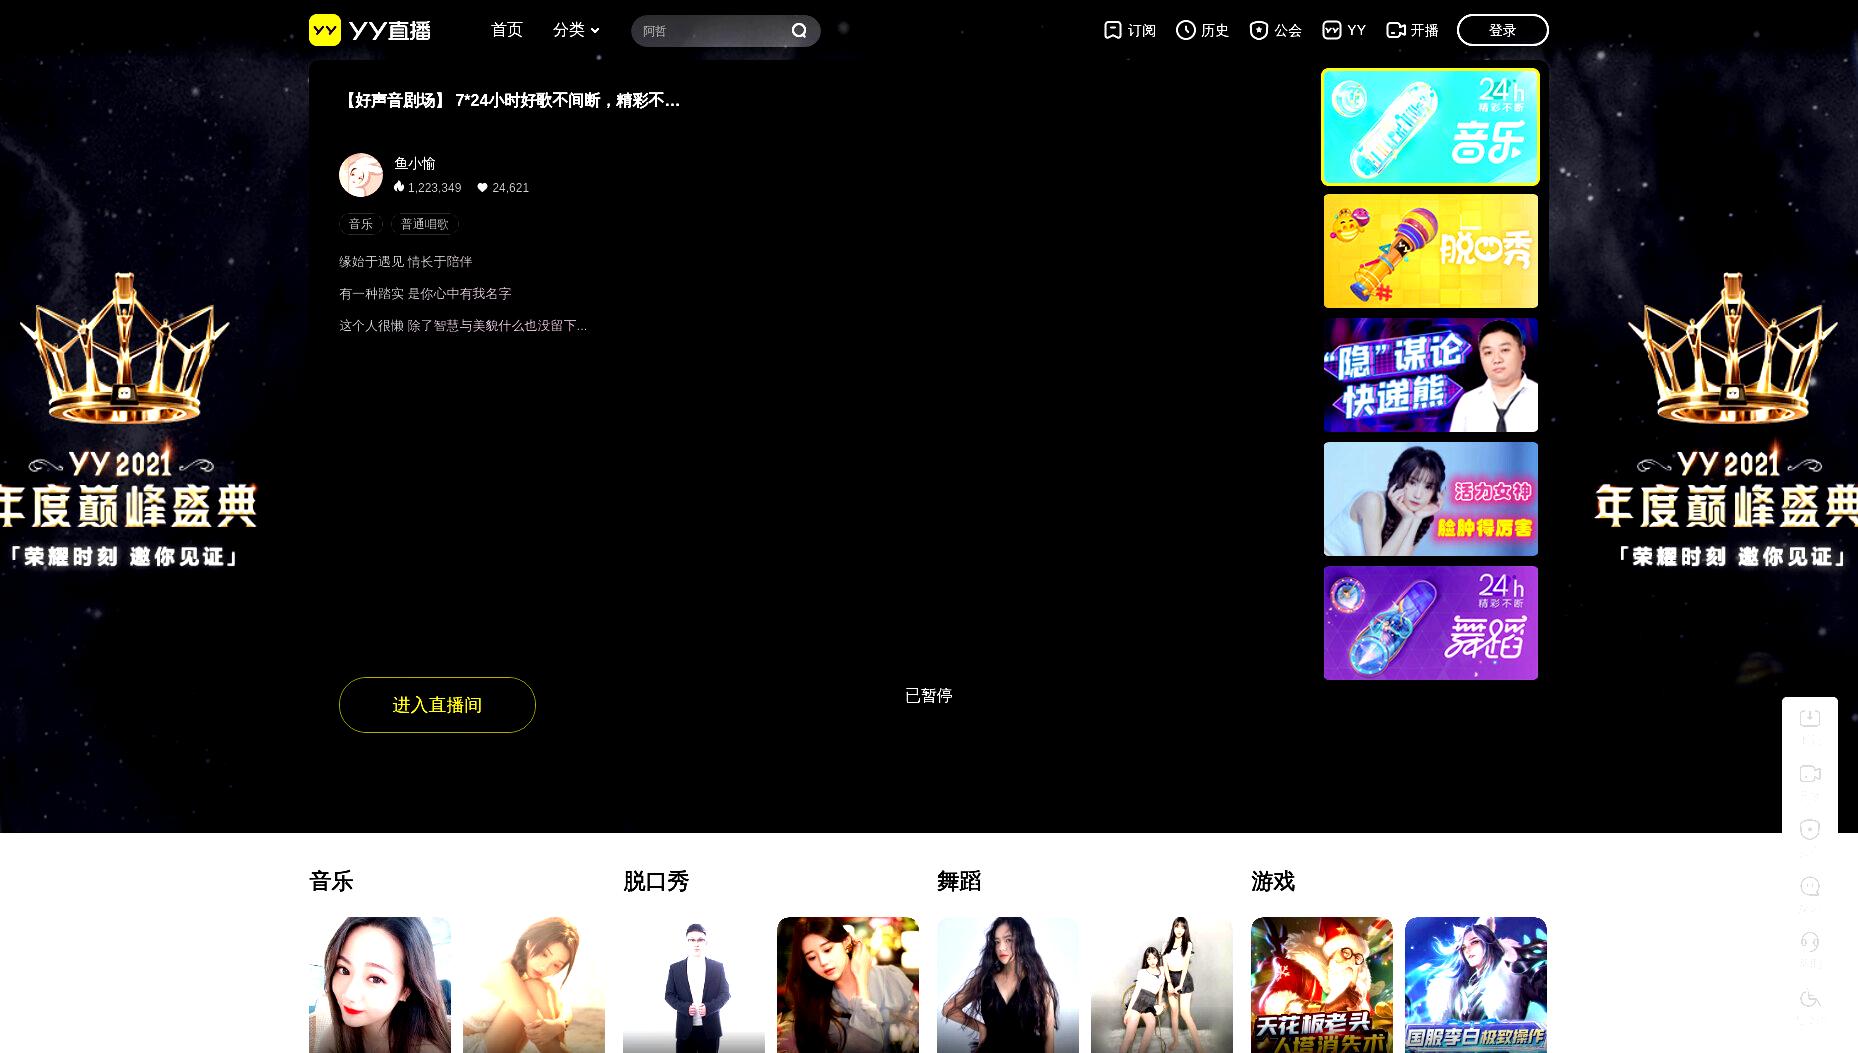Click the description line 缘始于遇见 情长于陪伴
1858x1053 pixels.
(x=405, y=261)
